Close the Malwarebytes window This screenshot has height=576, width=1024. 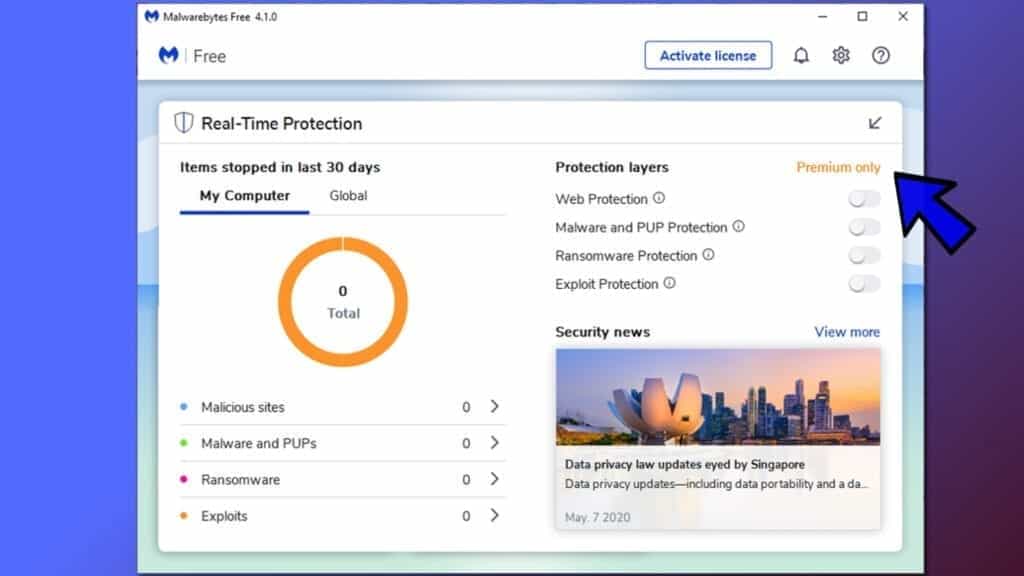click(x=903, y=16)
